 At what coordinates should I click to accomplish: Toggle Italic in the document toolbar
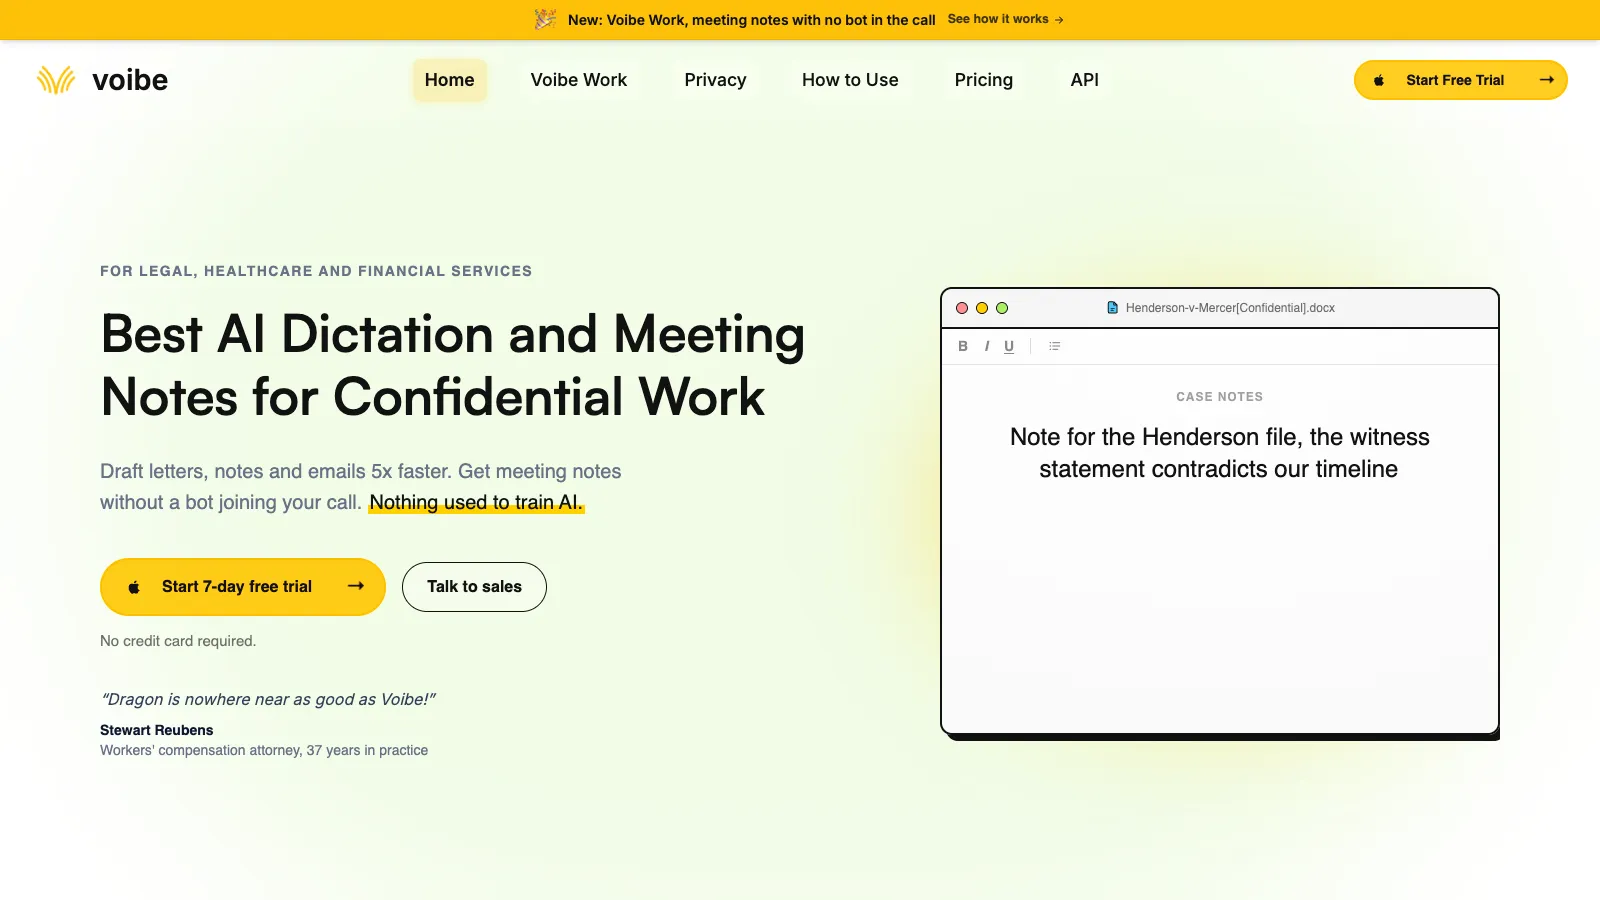click(987, 346)
